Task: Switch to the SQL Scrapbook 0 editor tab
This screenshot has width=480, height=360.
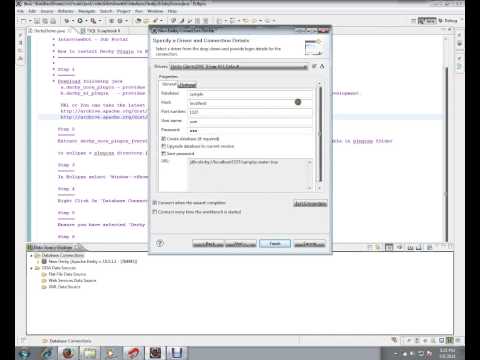Action: click(103, 31)
